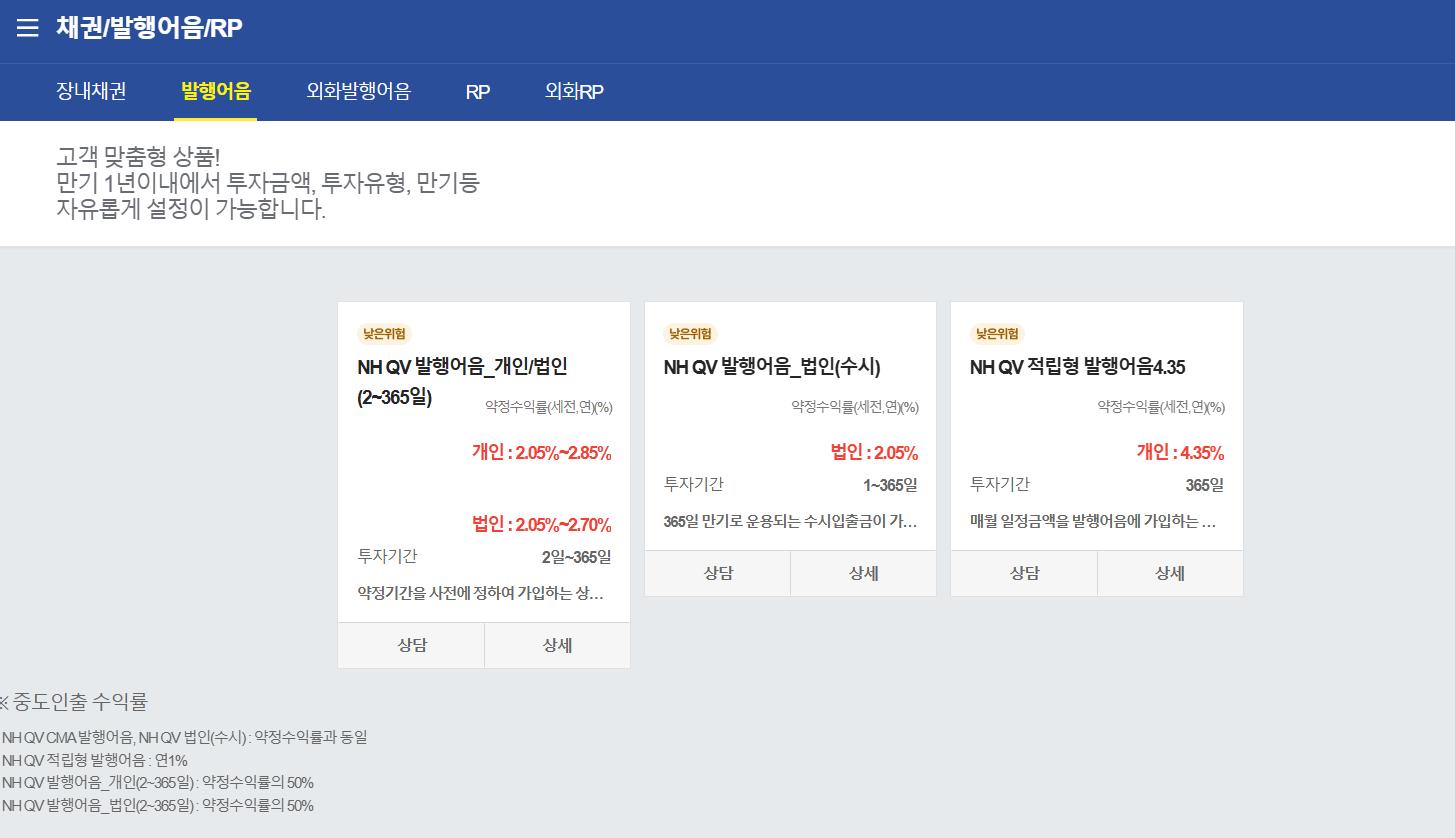Request 상담 for NH QV 발행어음_법인(수시)

pos(717,574)
